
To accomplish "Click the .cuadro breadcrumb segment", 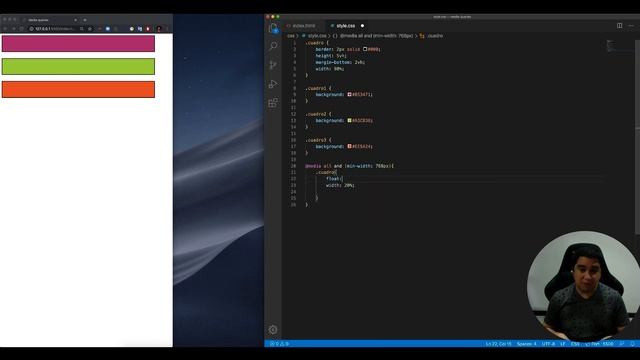I will [431, 36].
